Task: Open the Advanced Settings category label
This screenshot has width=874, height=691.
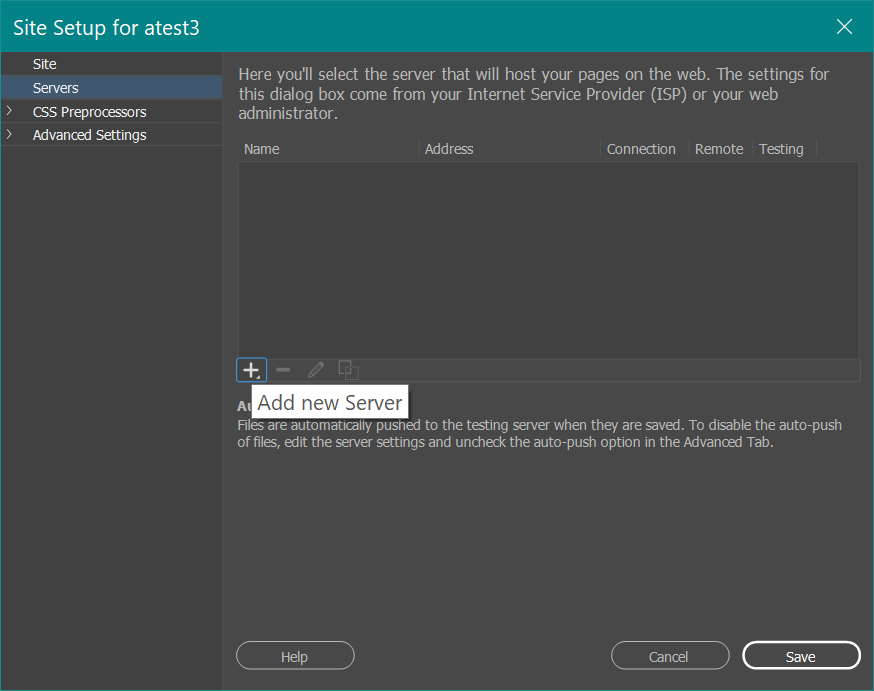Action: click(x=90, y=135)
